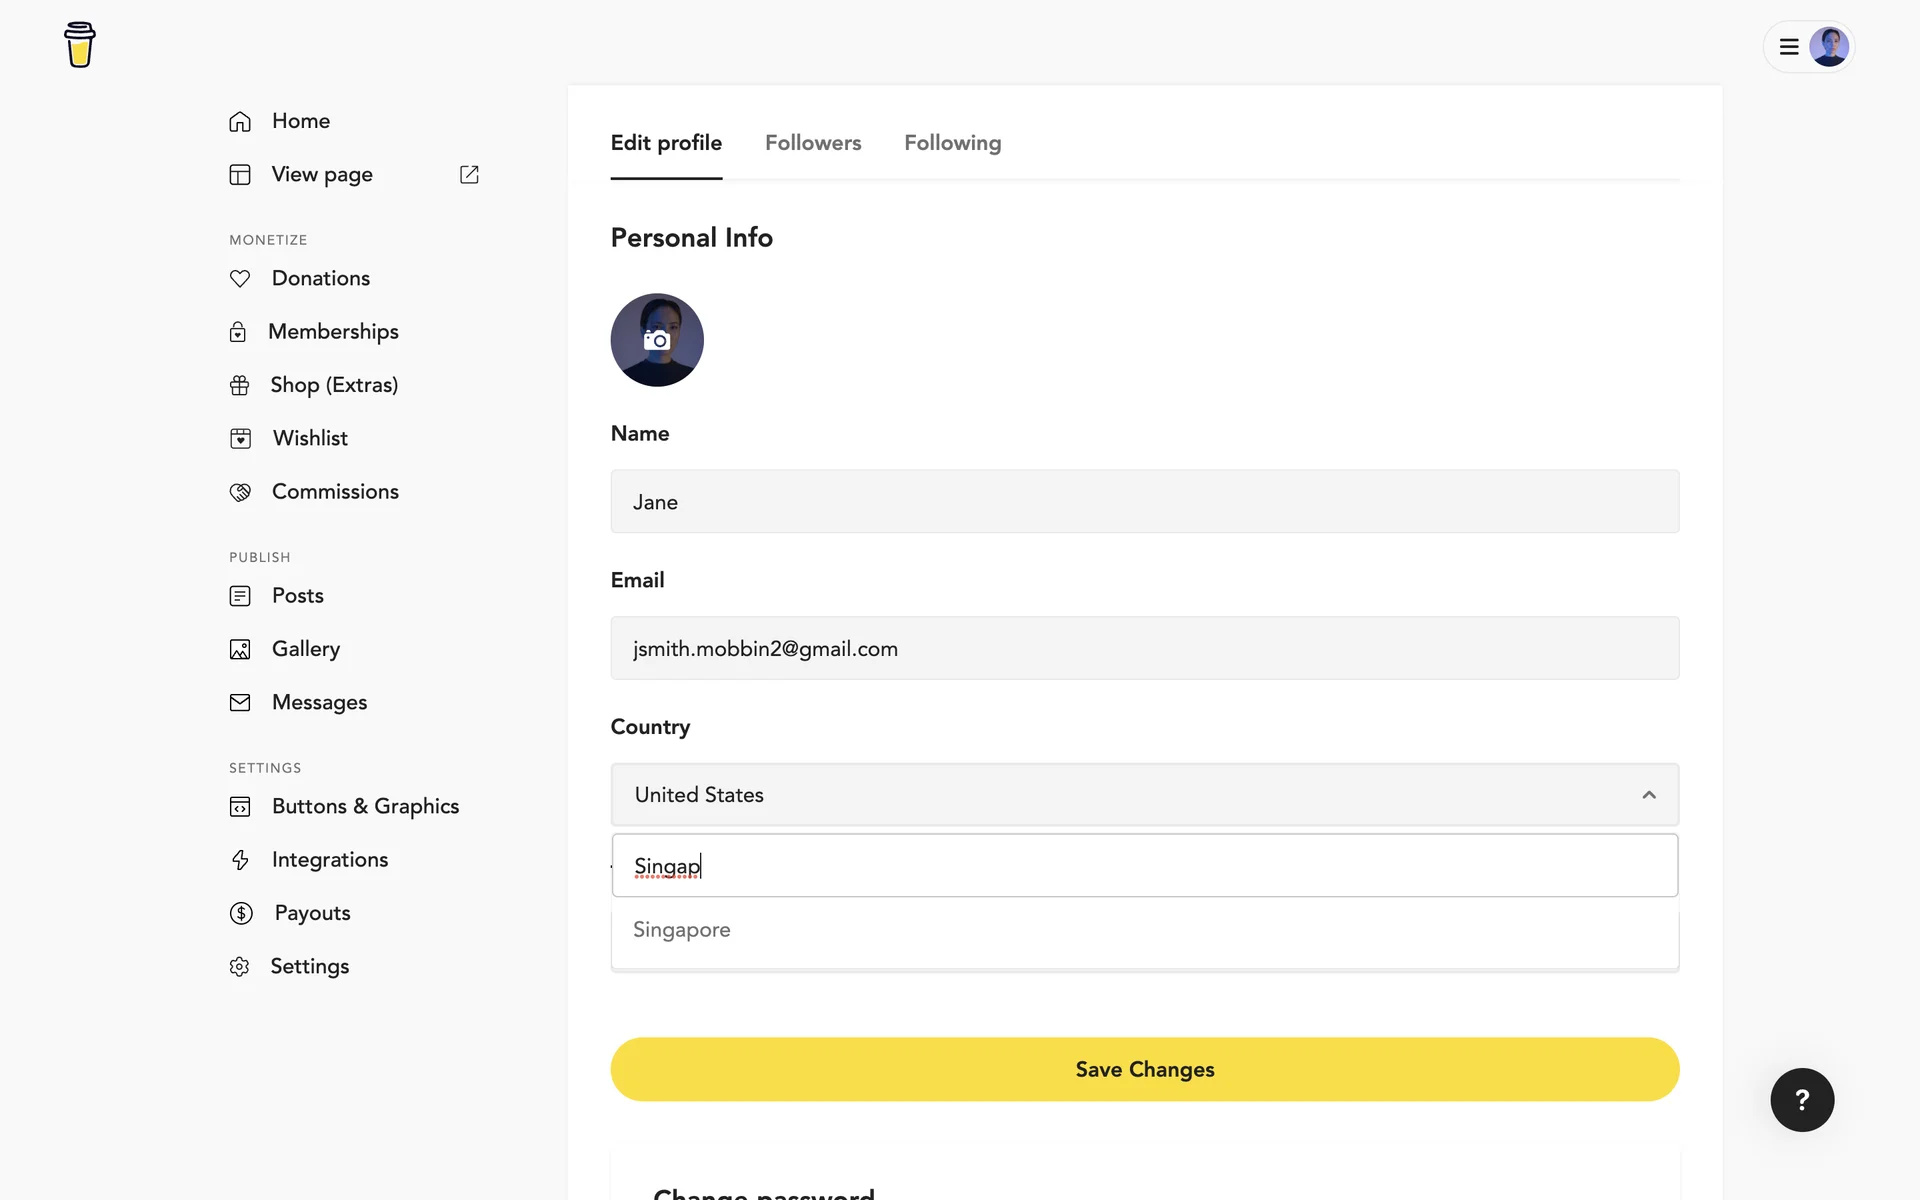Open the help question mark button
Screen dimensions: 1920x1200
[1802, 1100]
